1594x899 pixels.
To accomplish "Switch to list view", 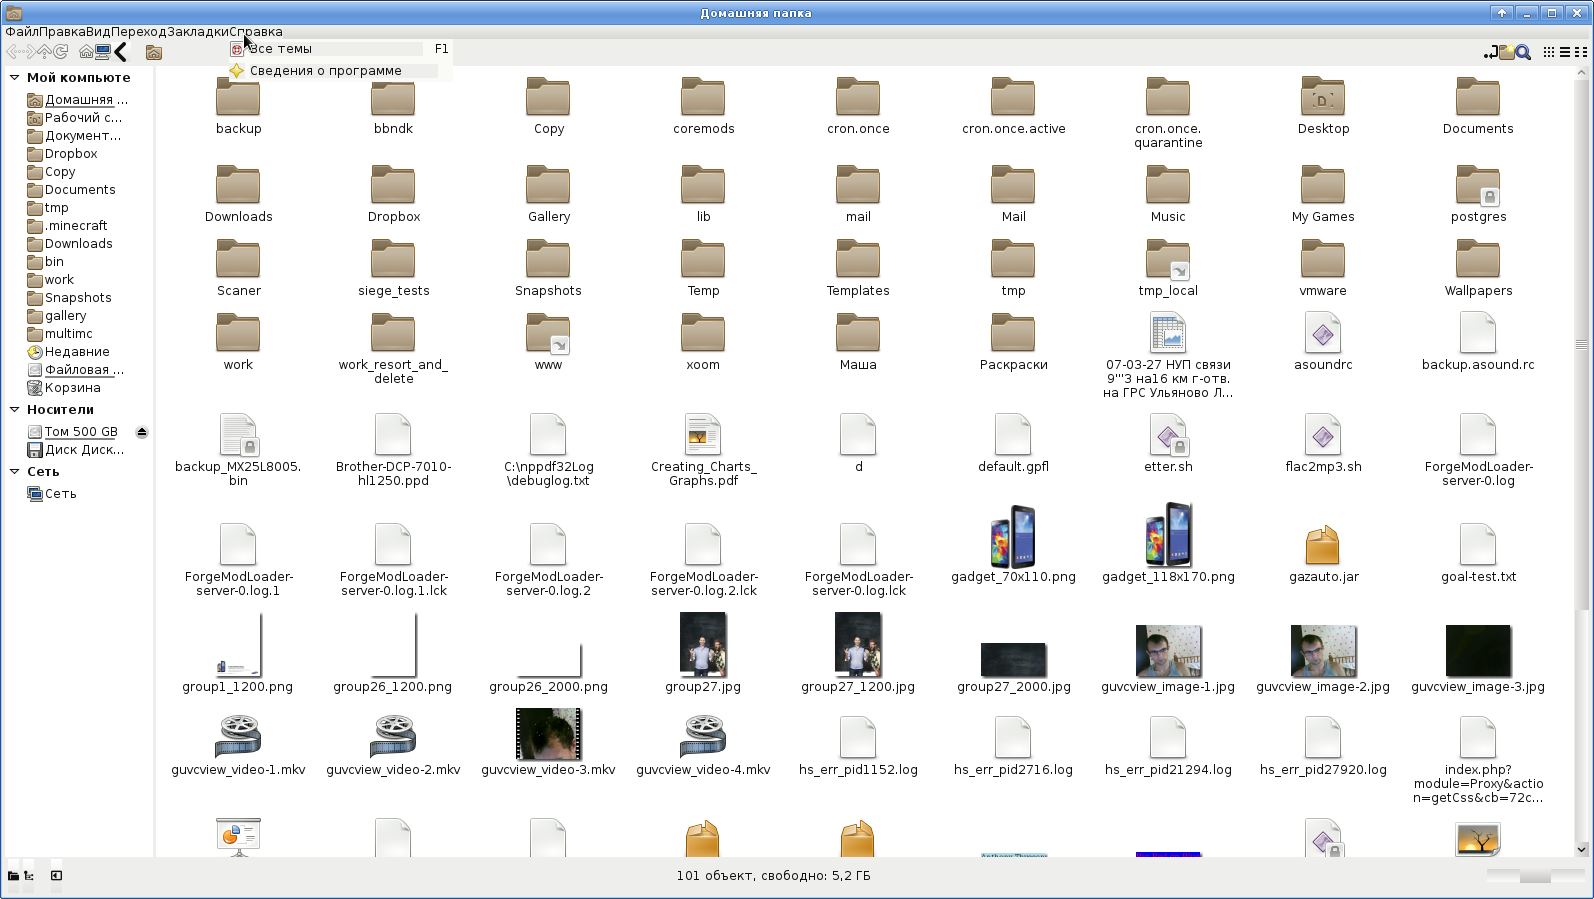I will [1565, 52].
